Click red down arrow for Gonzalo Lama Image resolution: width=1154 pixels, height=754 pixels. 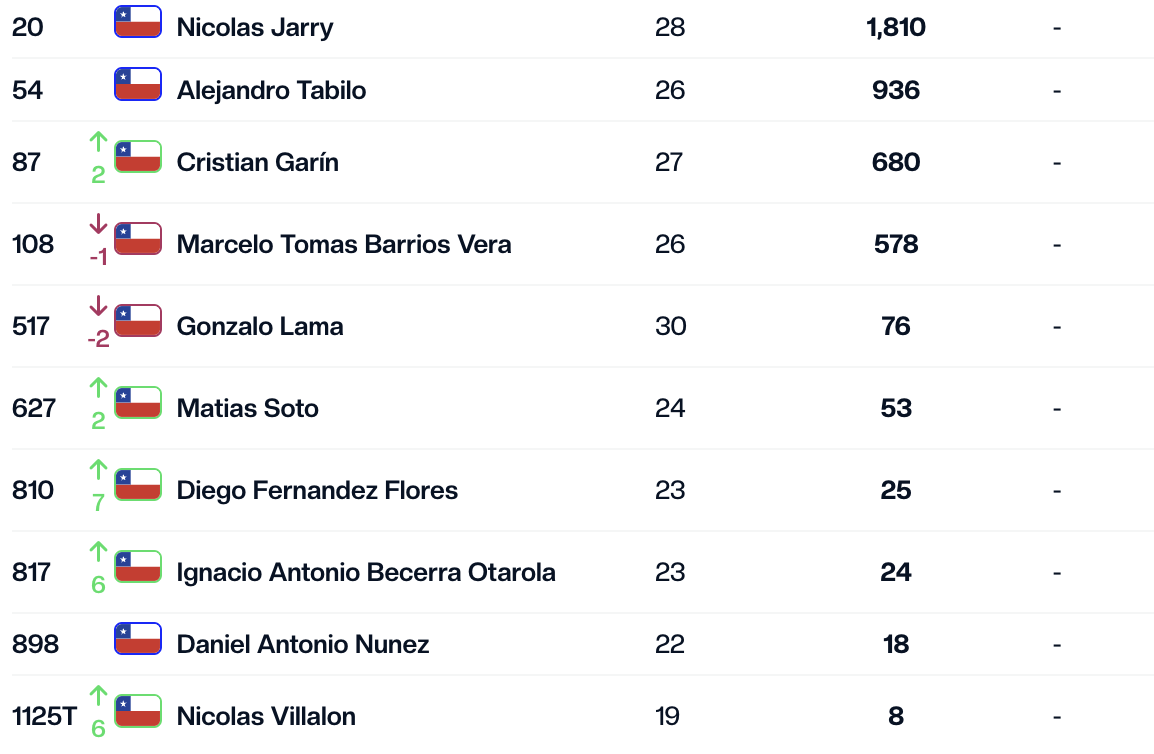(x=98, y=305)
